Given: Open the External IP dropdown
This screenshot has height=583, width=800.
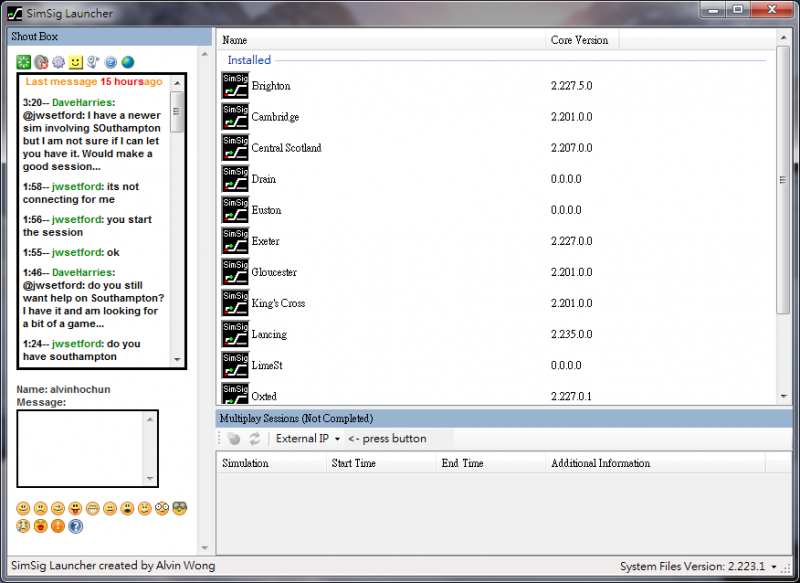Looking at the screenshot, I should (308, 439).
